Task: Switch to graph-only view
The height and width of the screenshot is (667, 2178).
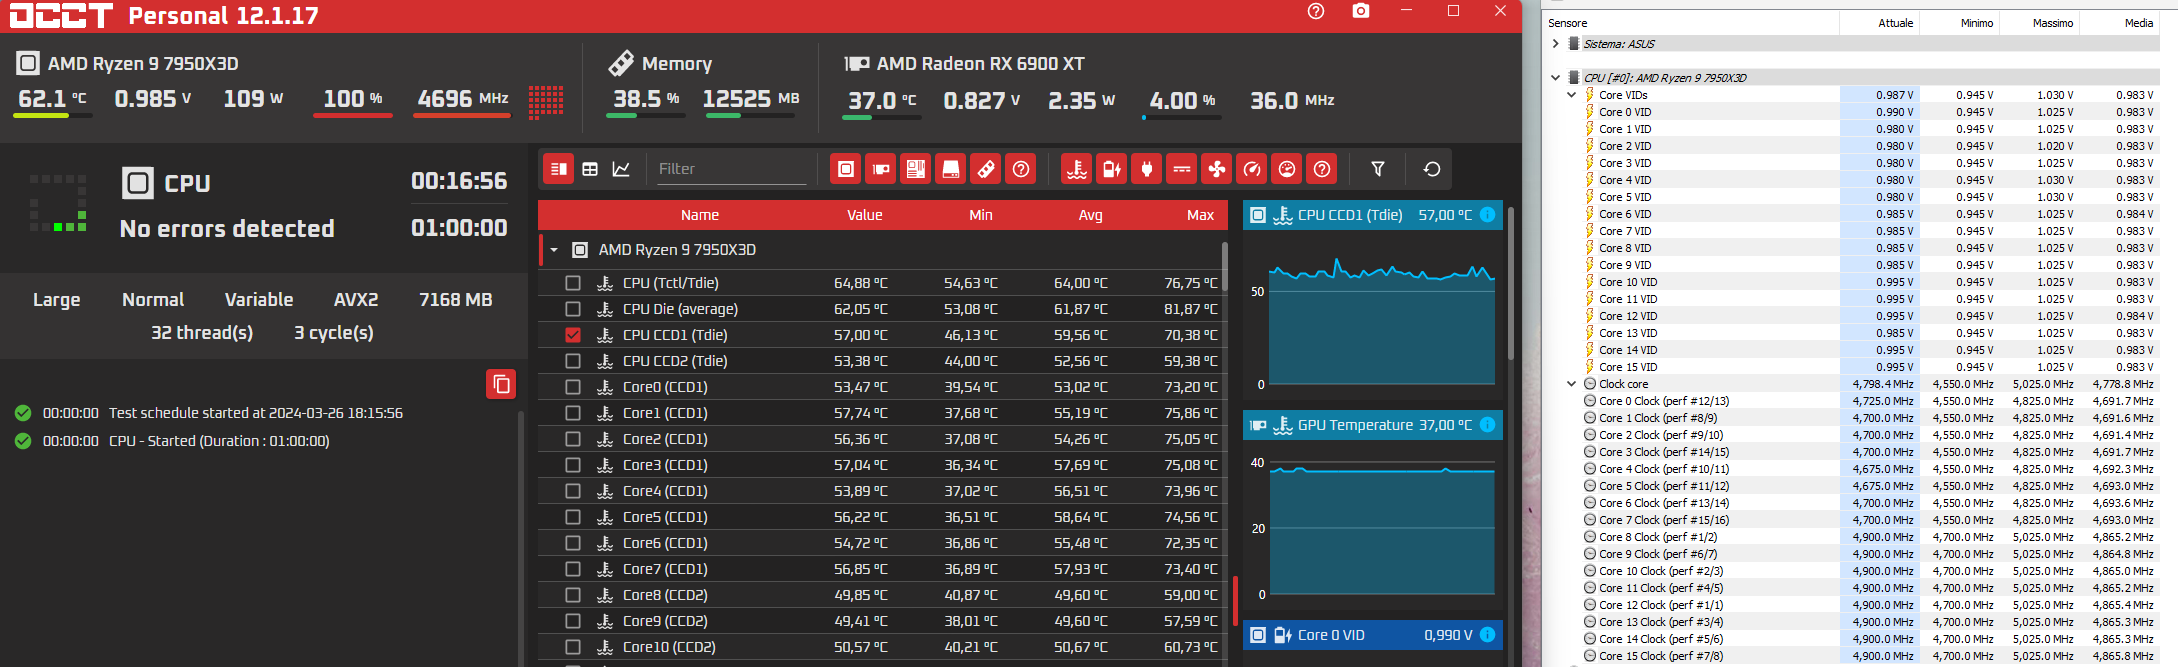Action: [x=621, y=169]
